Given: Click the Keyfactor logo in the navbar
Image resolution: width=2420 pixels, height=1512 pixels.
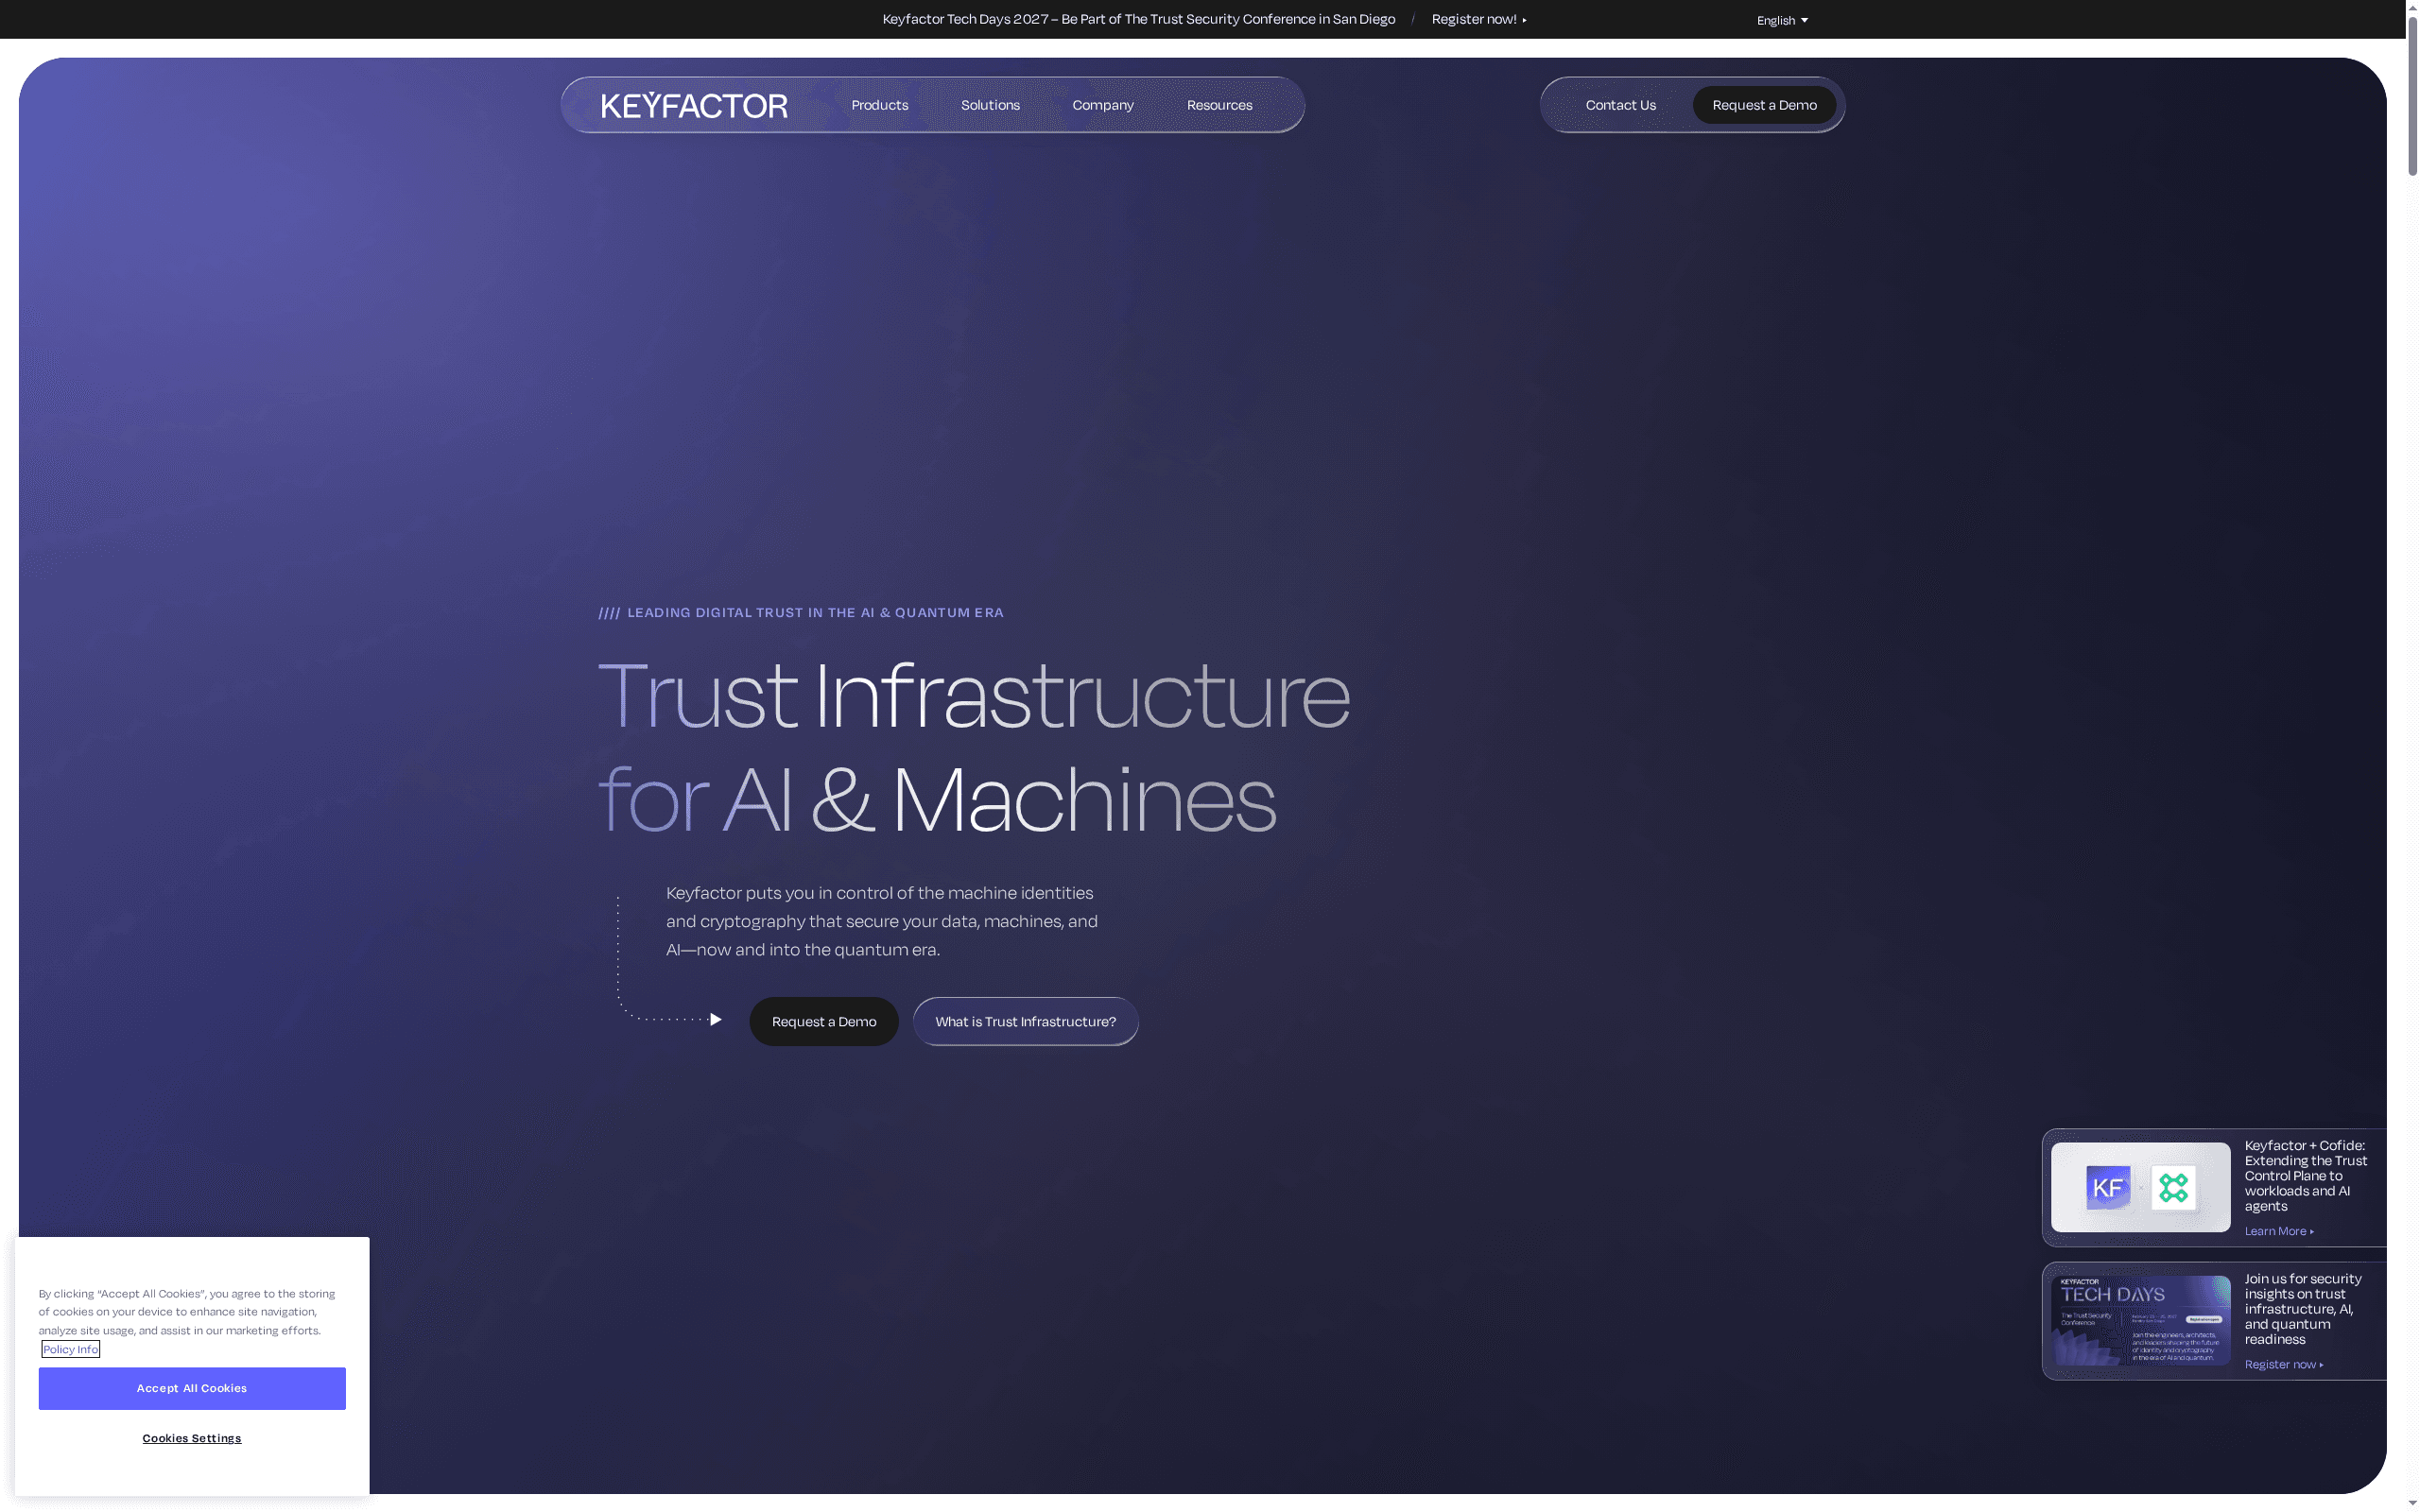Looking at the screenshot, I should pos(694,105).
